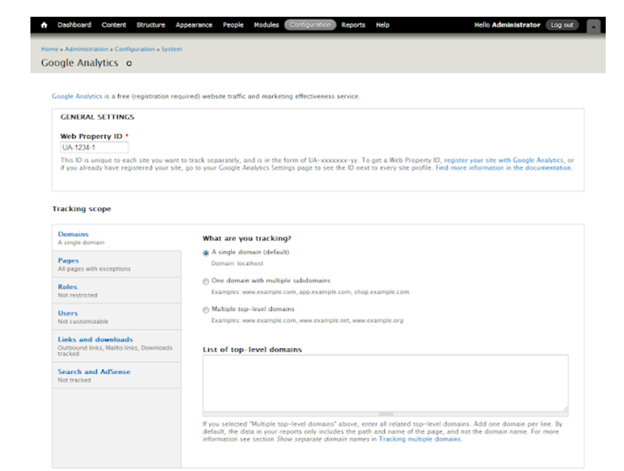The height and width of the screenshot is (471, 624).
Task: Open the Help menu
Action: (383, 25)
